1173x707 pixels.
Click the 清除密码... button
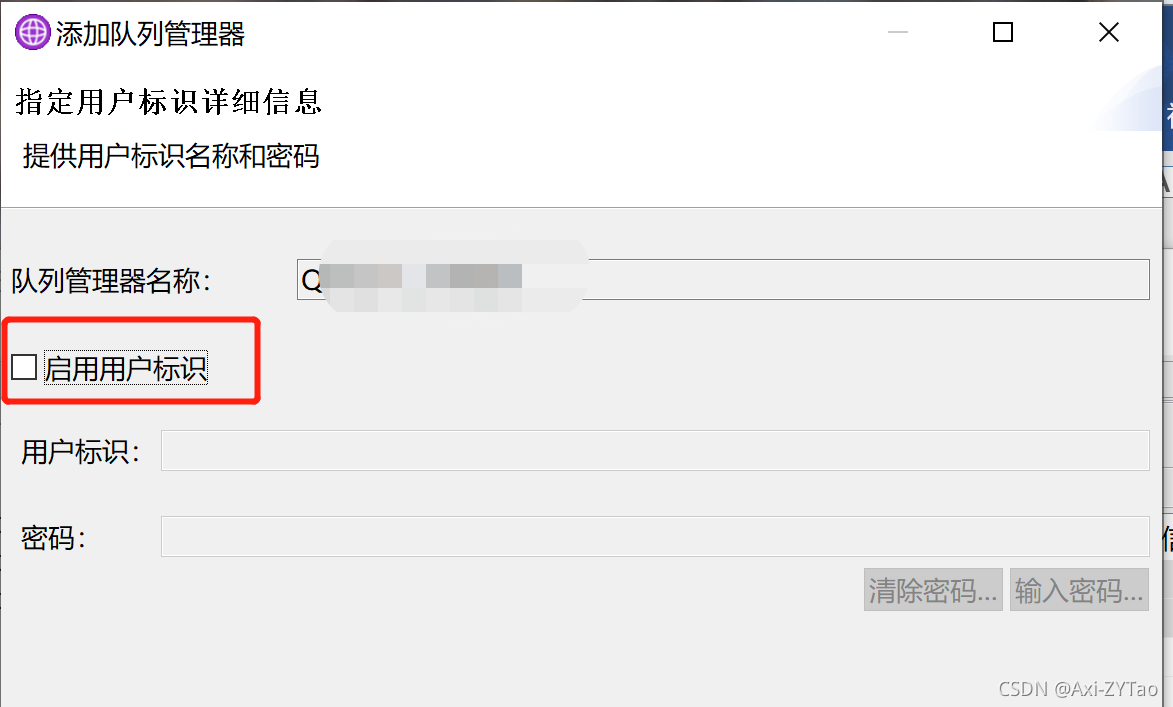tap(933, 590)
